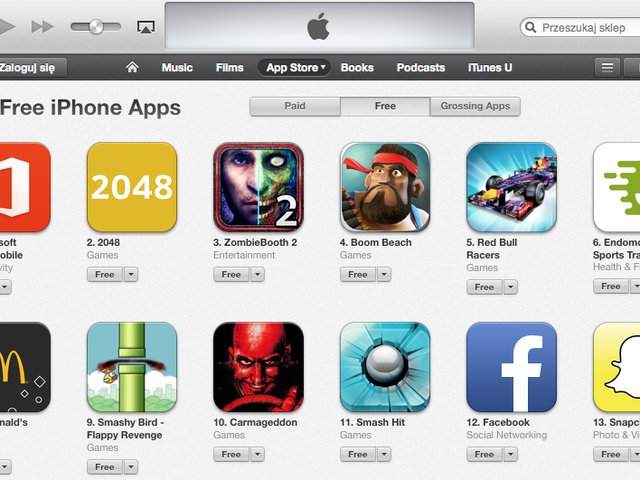The image size is (640, 480).
Task: Select the Free apps segment
Action: click(x=385, y=106)
